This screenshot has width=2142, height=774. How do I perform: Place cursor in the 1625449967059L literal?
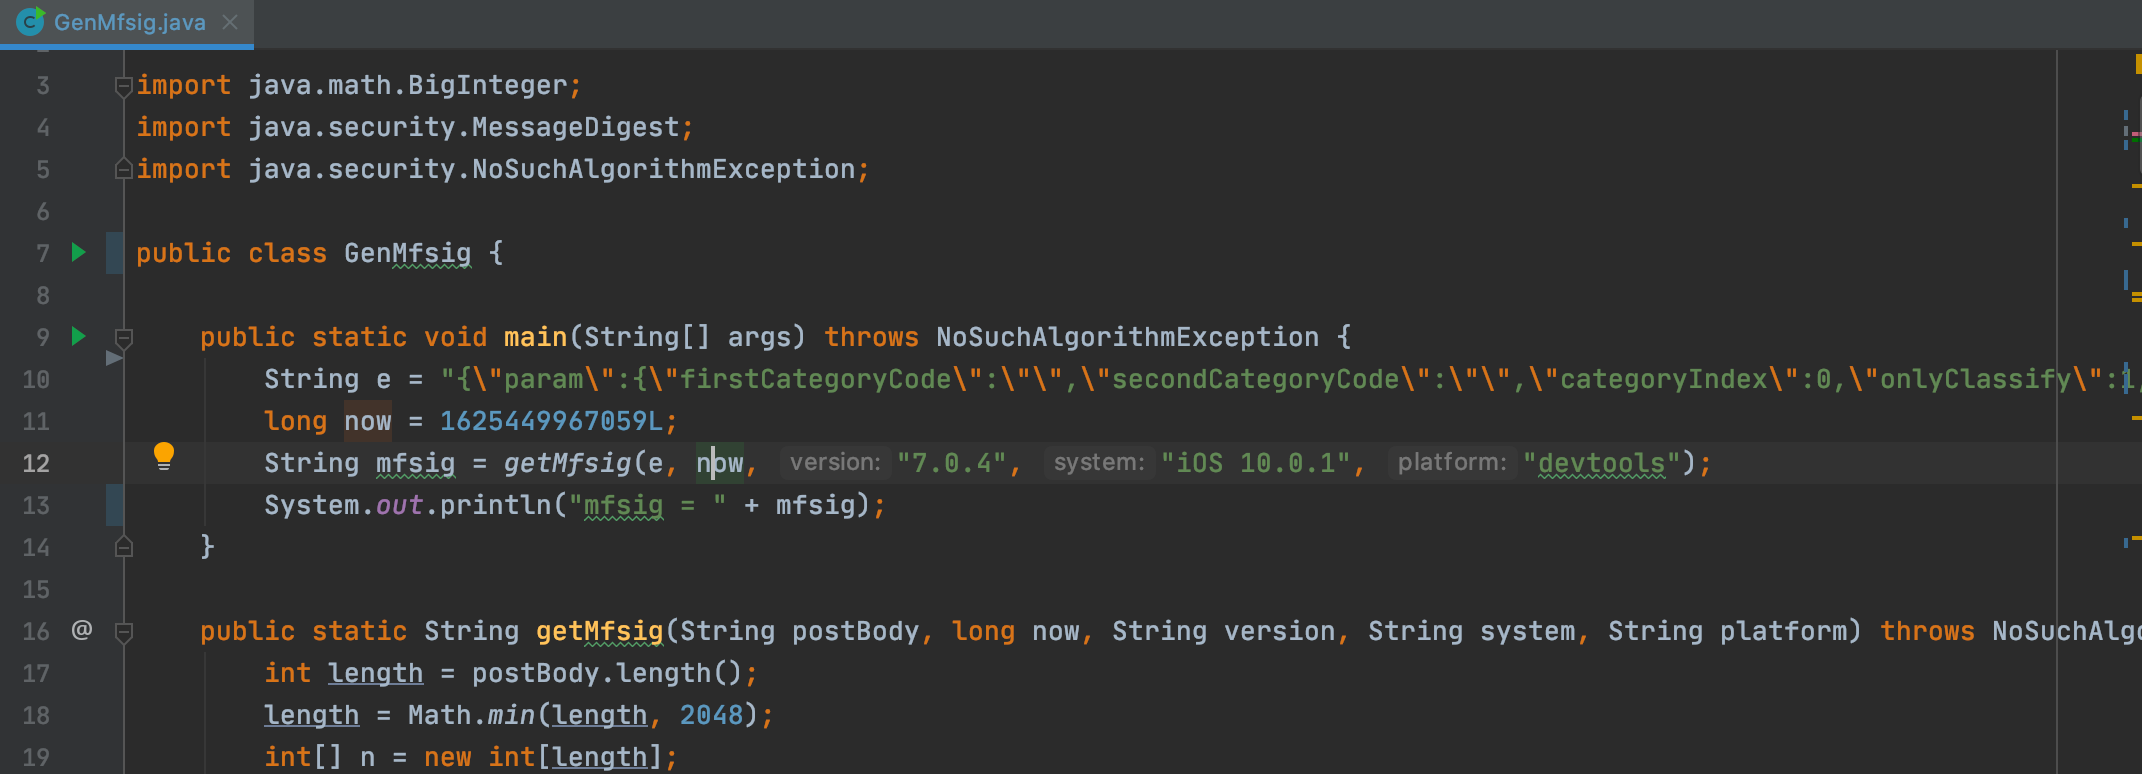[x=550, y=421]
